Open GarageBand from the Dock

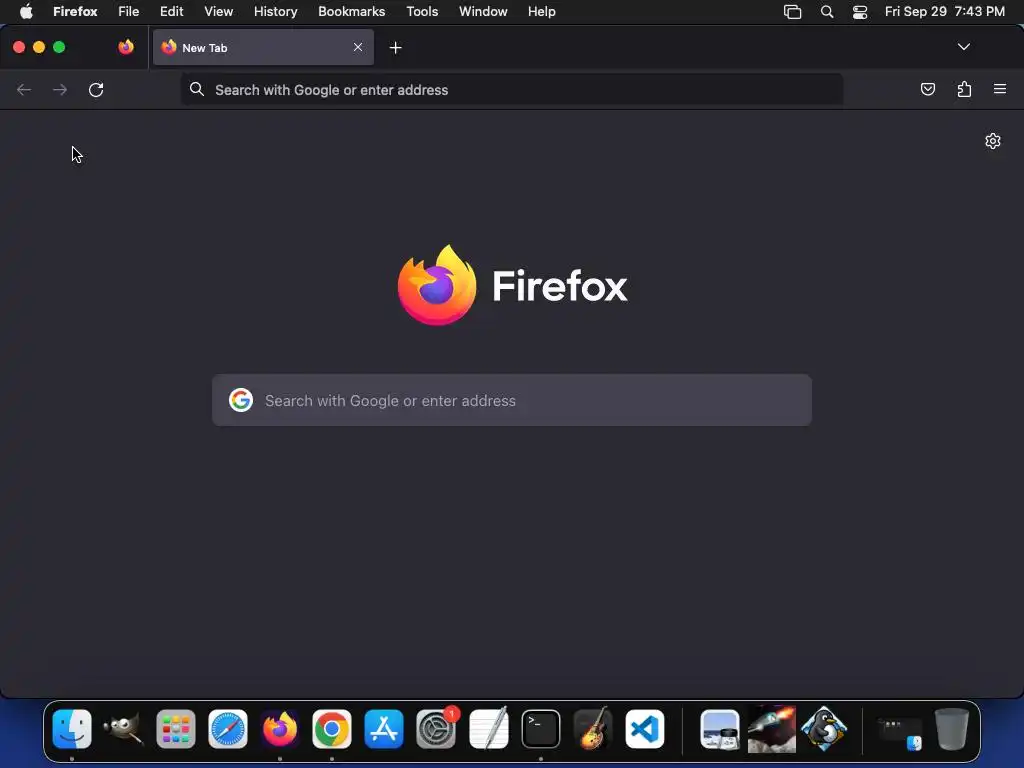pyautogui.click(x=592, y=729)
